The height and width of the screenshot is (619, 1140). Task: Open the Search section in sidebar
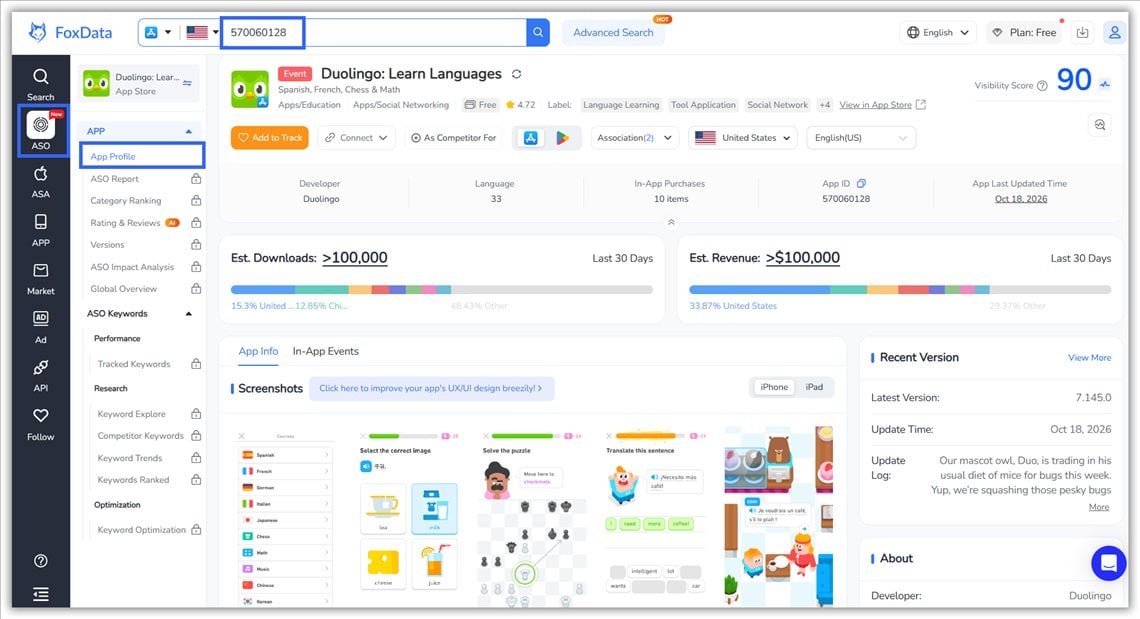click(x=41, y=84)
